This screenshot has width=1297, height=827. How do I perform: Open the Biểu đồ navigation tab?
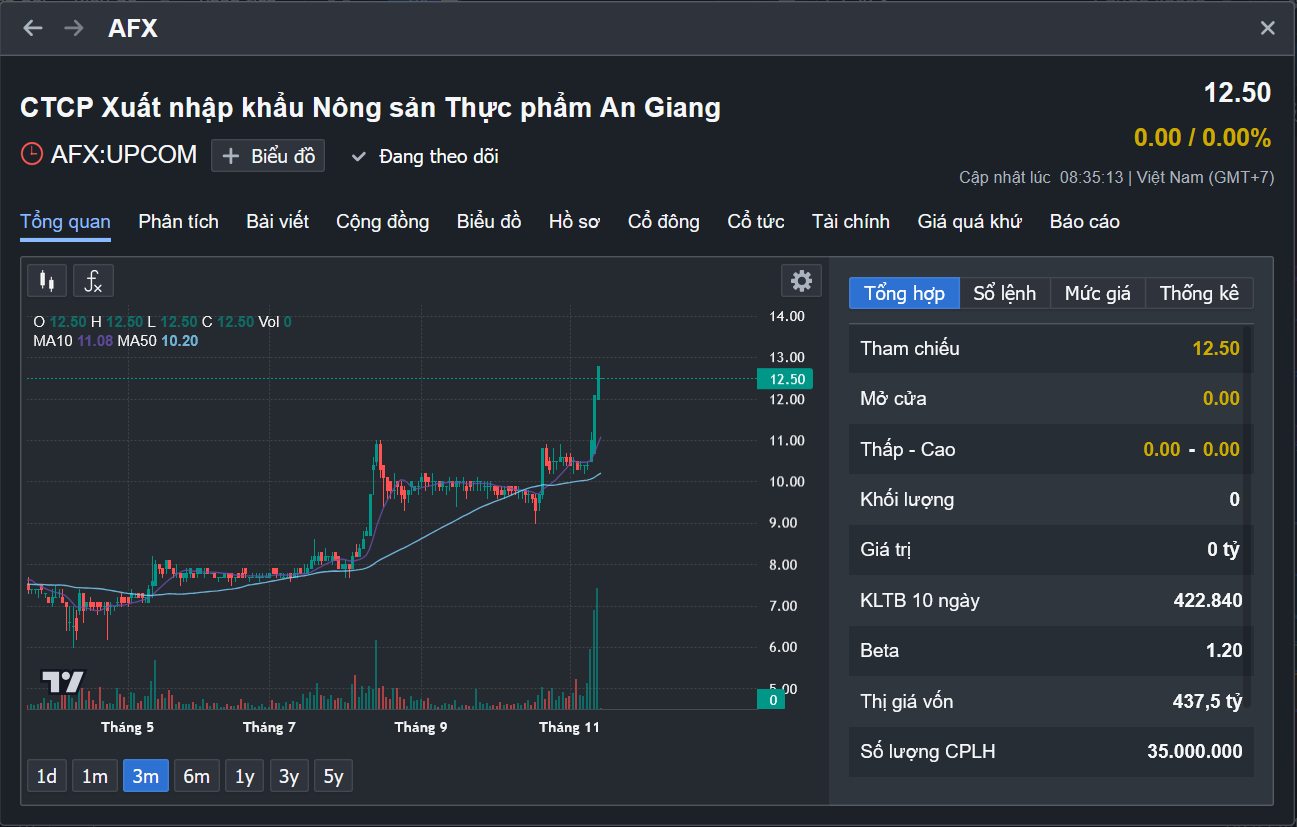[x=489, y=222]
